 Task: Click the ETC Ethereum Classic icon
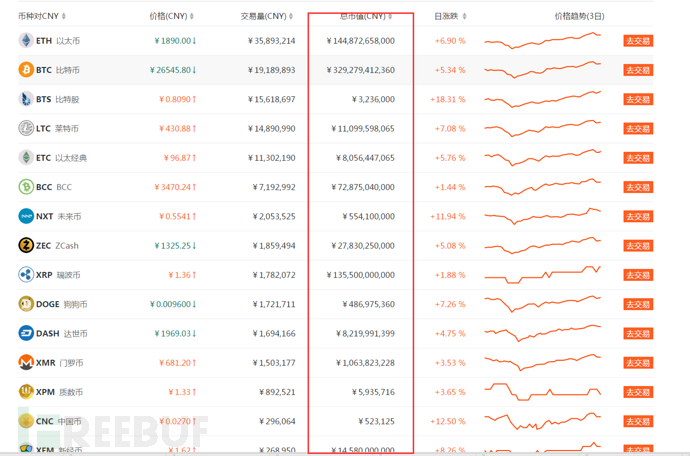point(26,158)
